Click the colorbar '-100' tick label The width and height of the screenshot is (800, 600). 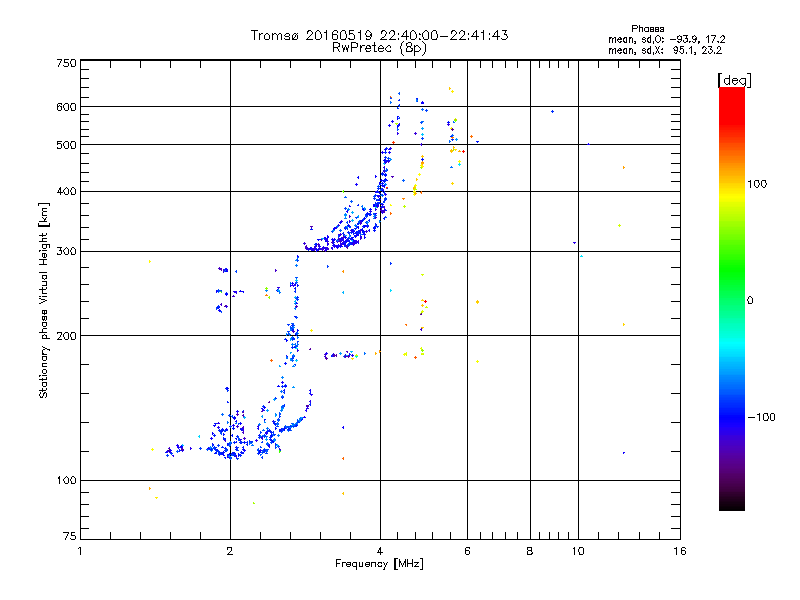pyautogui.click(x=762, y=417)
